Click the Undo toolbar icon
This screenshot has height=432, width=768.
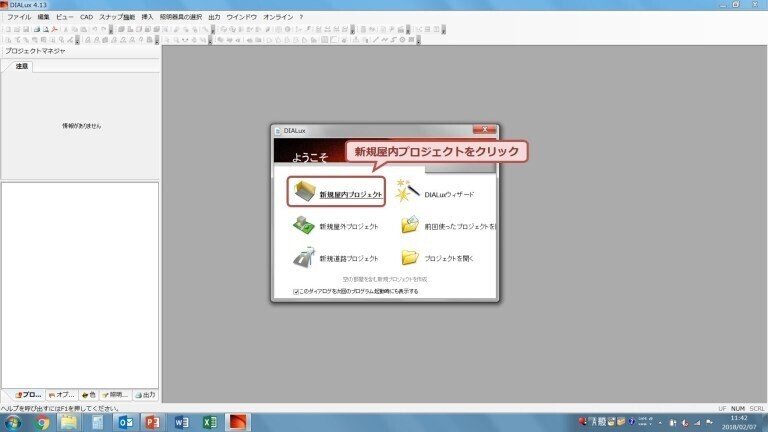point(95,29)
